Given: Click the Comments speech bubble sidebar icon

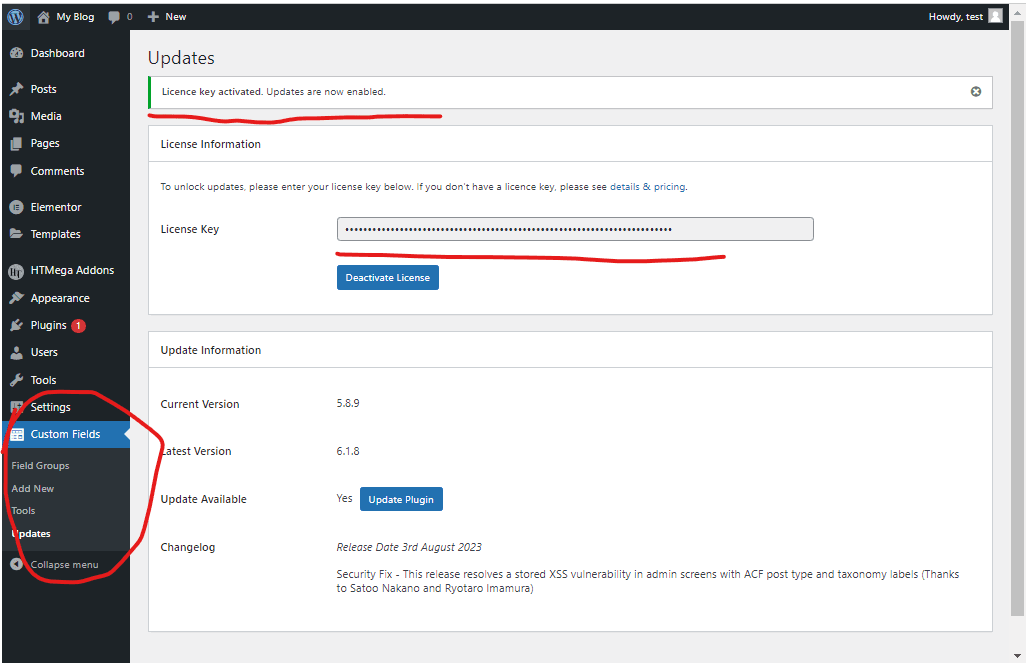Looking at the screenshot, I should [x=16, y=171].
